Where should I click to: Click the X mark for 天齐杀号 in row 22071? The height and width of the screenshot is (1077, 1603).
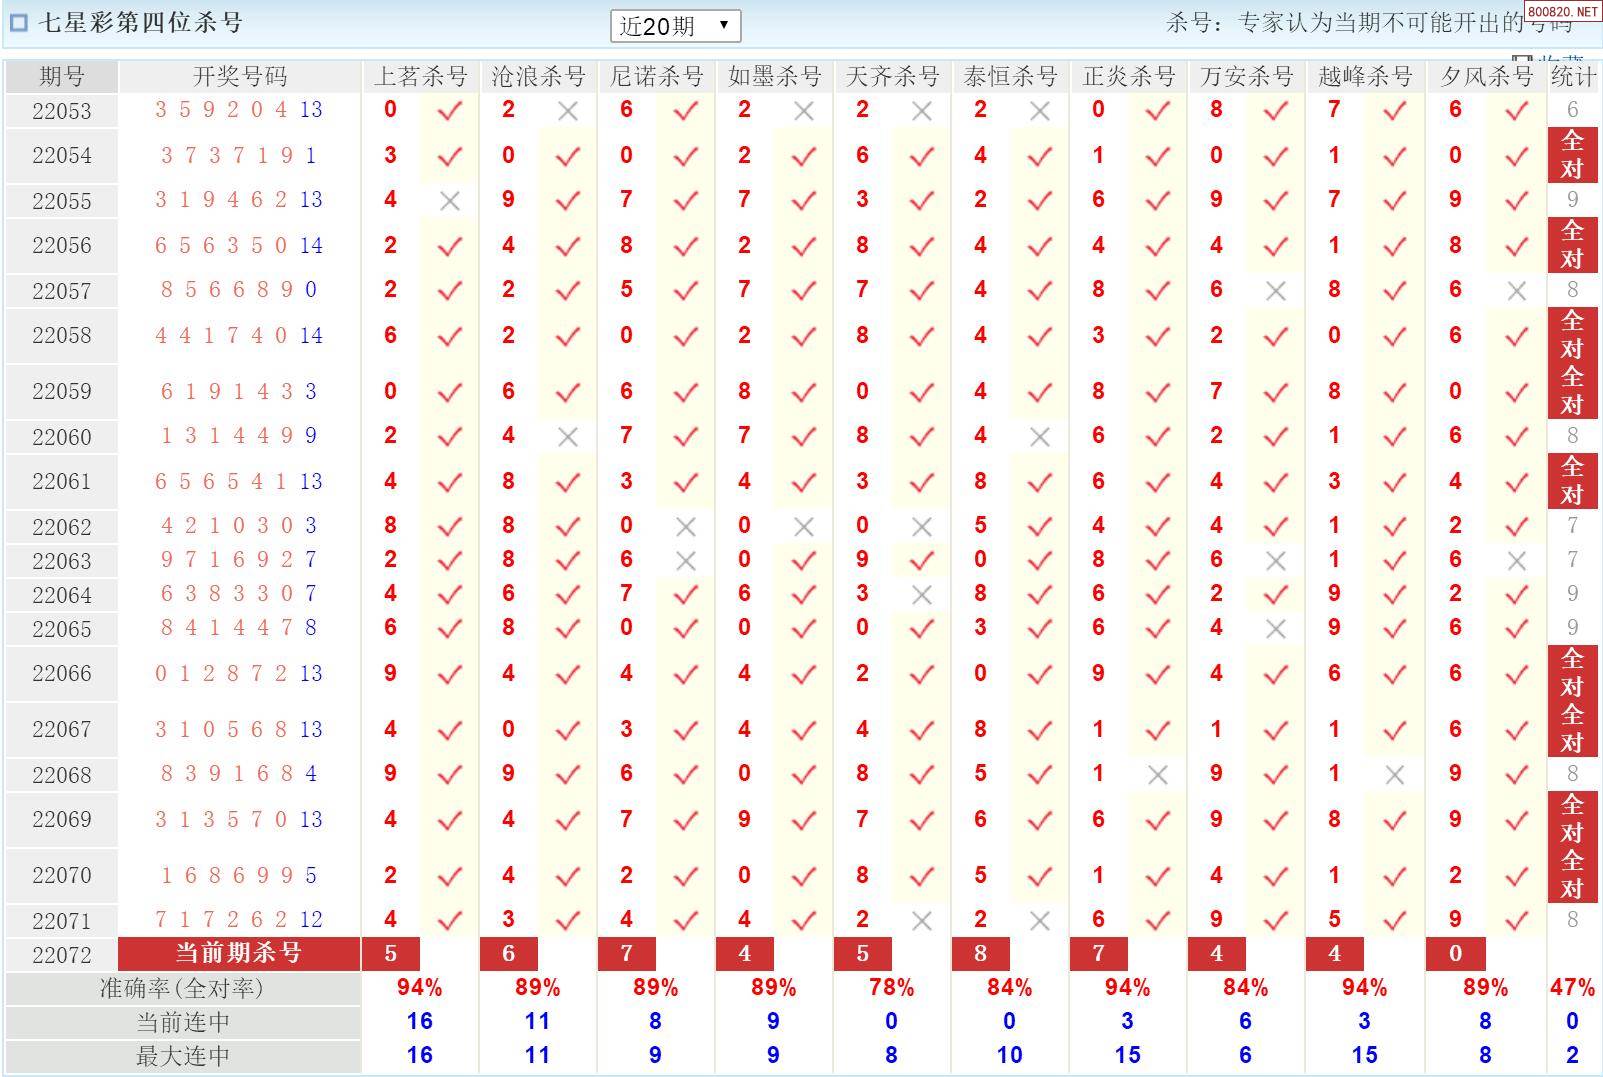922,921
